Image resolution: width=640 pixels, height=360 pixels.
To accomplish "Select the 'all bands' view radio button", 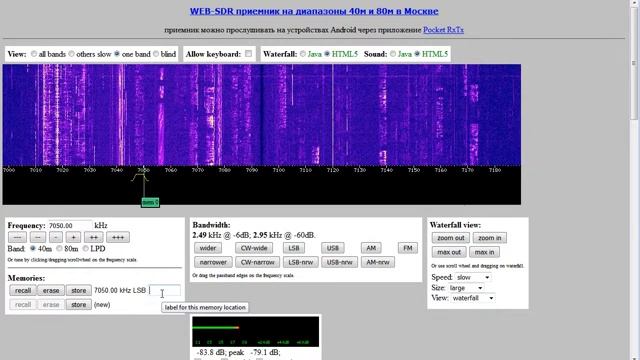I will pyautogui.click(x=34, y=54).
